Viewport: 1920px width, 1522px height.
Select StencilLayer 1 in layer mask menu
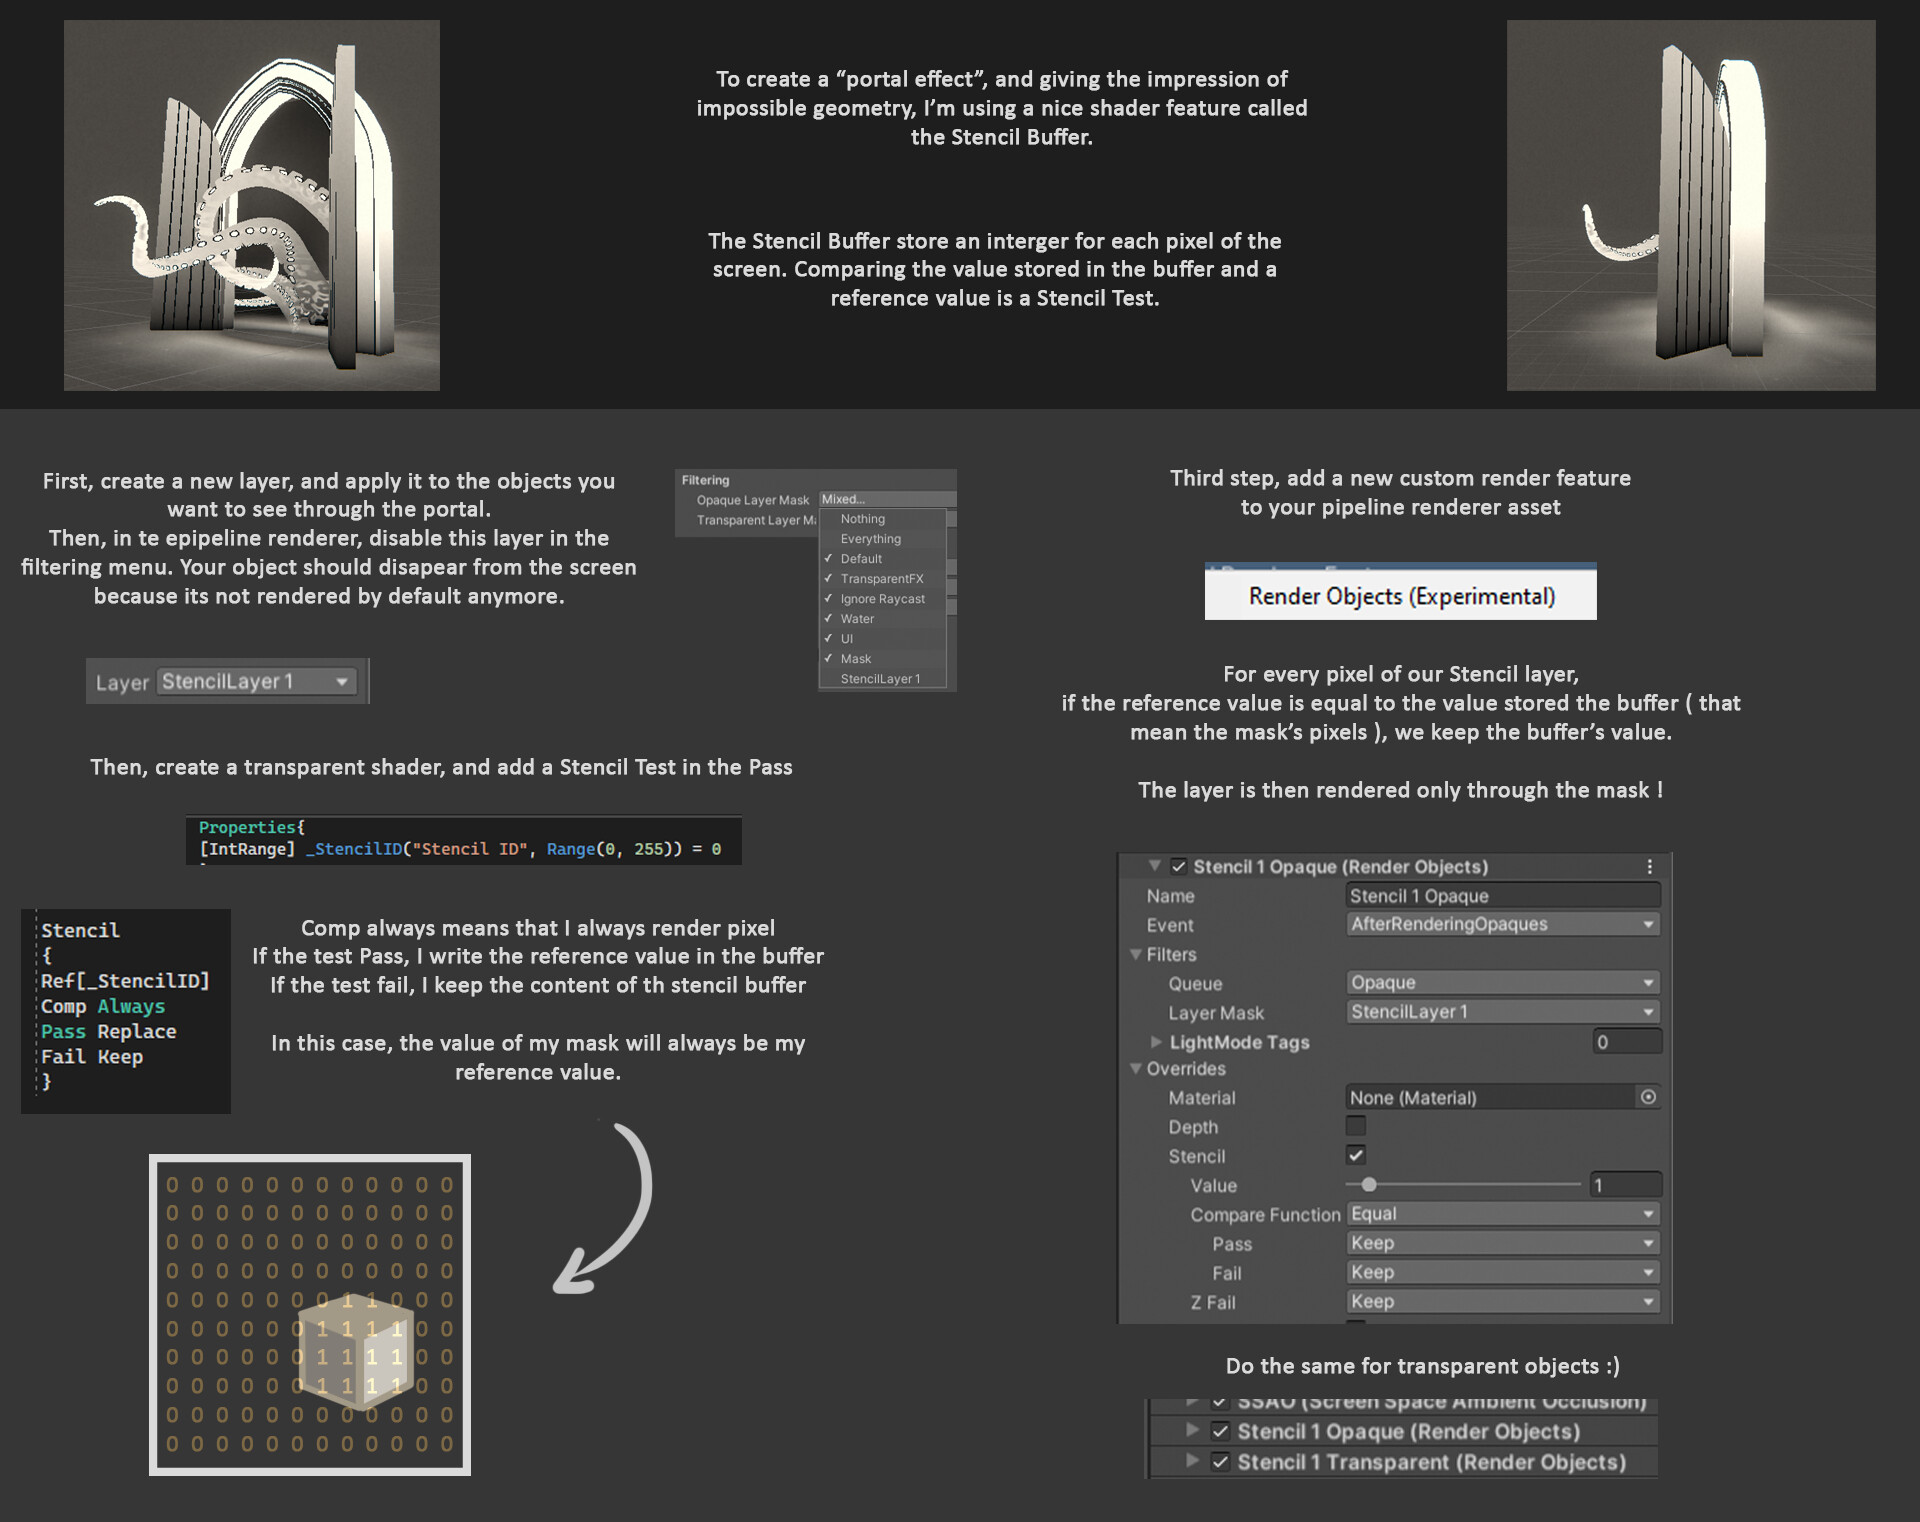point(880,679)
